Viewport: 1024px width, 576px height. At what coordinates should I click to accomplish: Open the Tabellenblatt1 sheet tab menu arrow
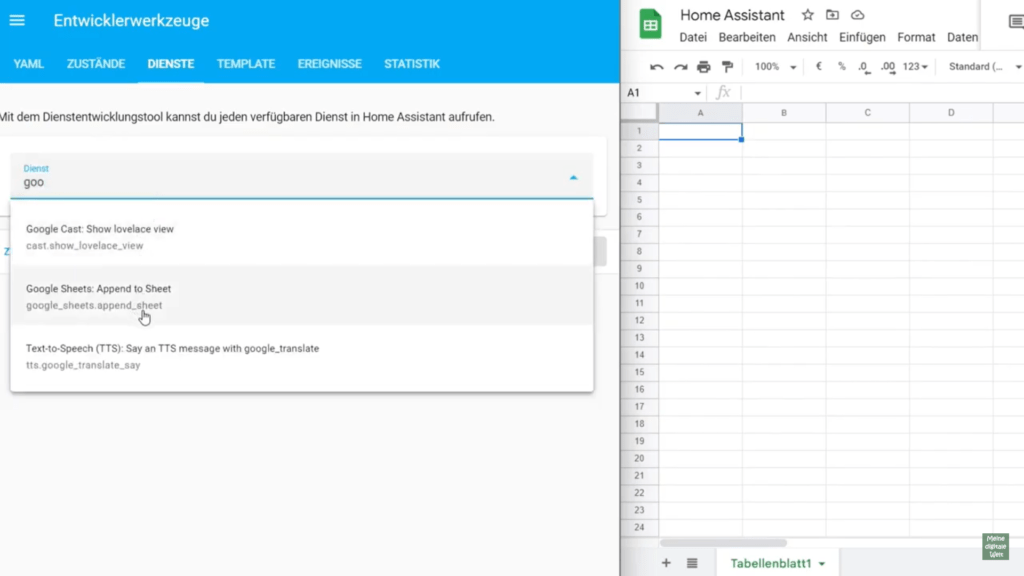823,562
